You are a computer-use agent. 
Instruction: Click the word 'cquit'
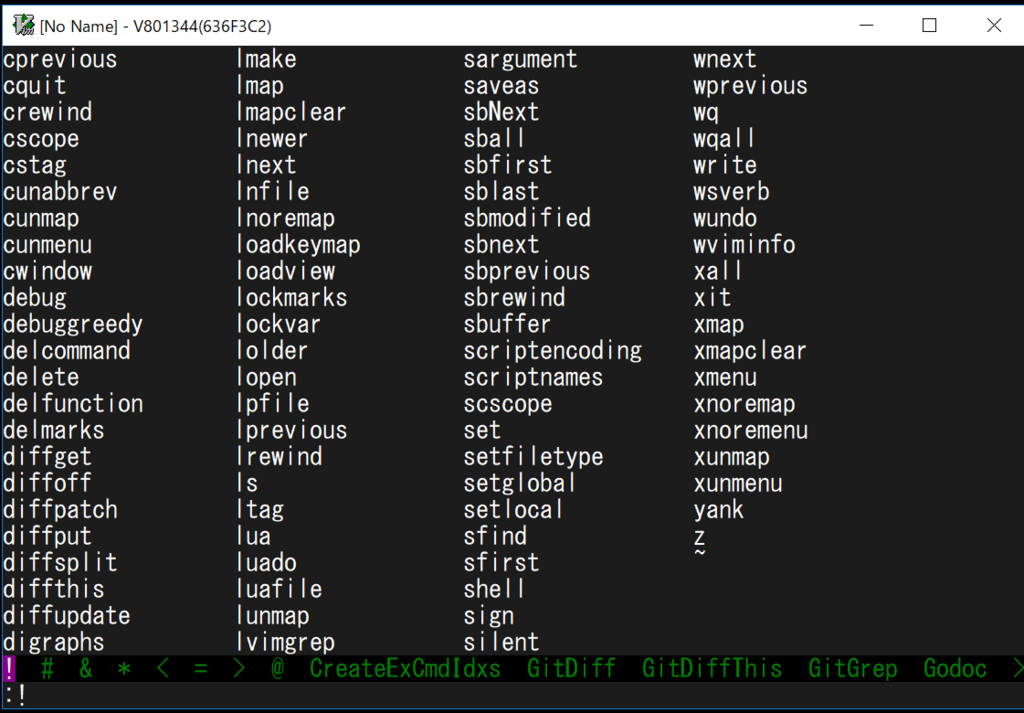coord(35,86)
